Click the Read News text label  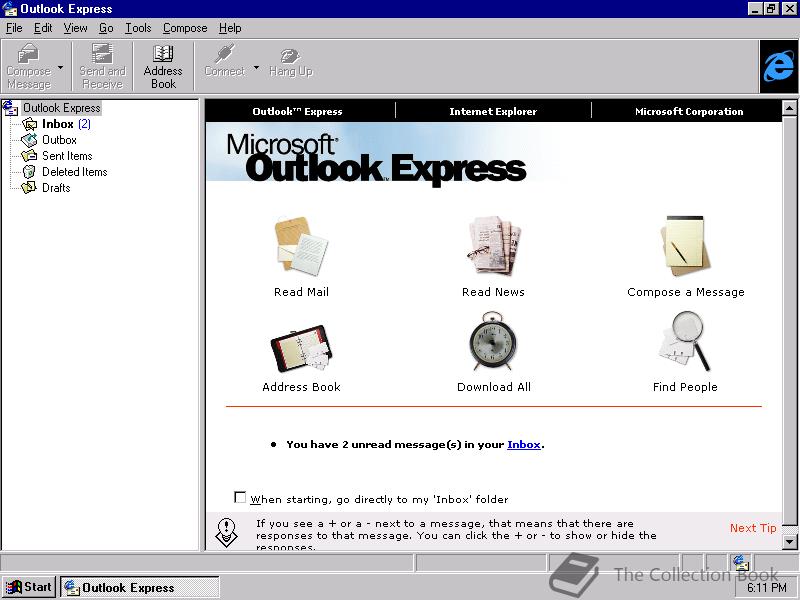tap(493, 292)
